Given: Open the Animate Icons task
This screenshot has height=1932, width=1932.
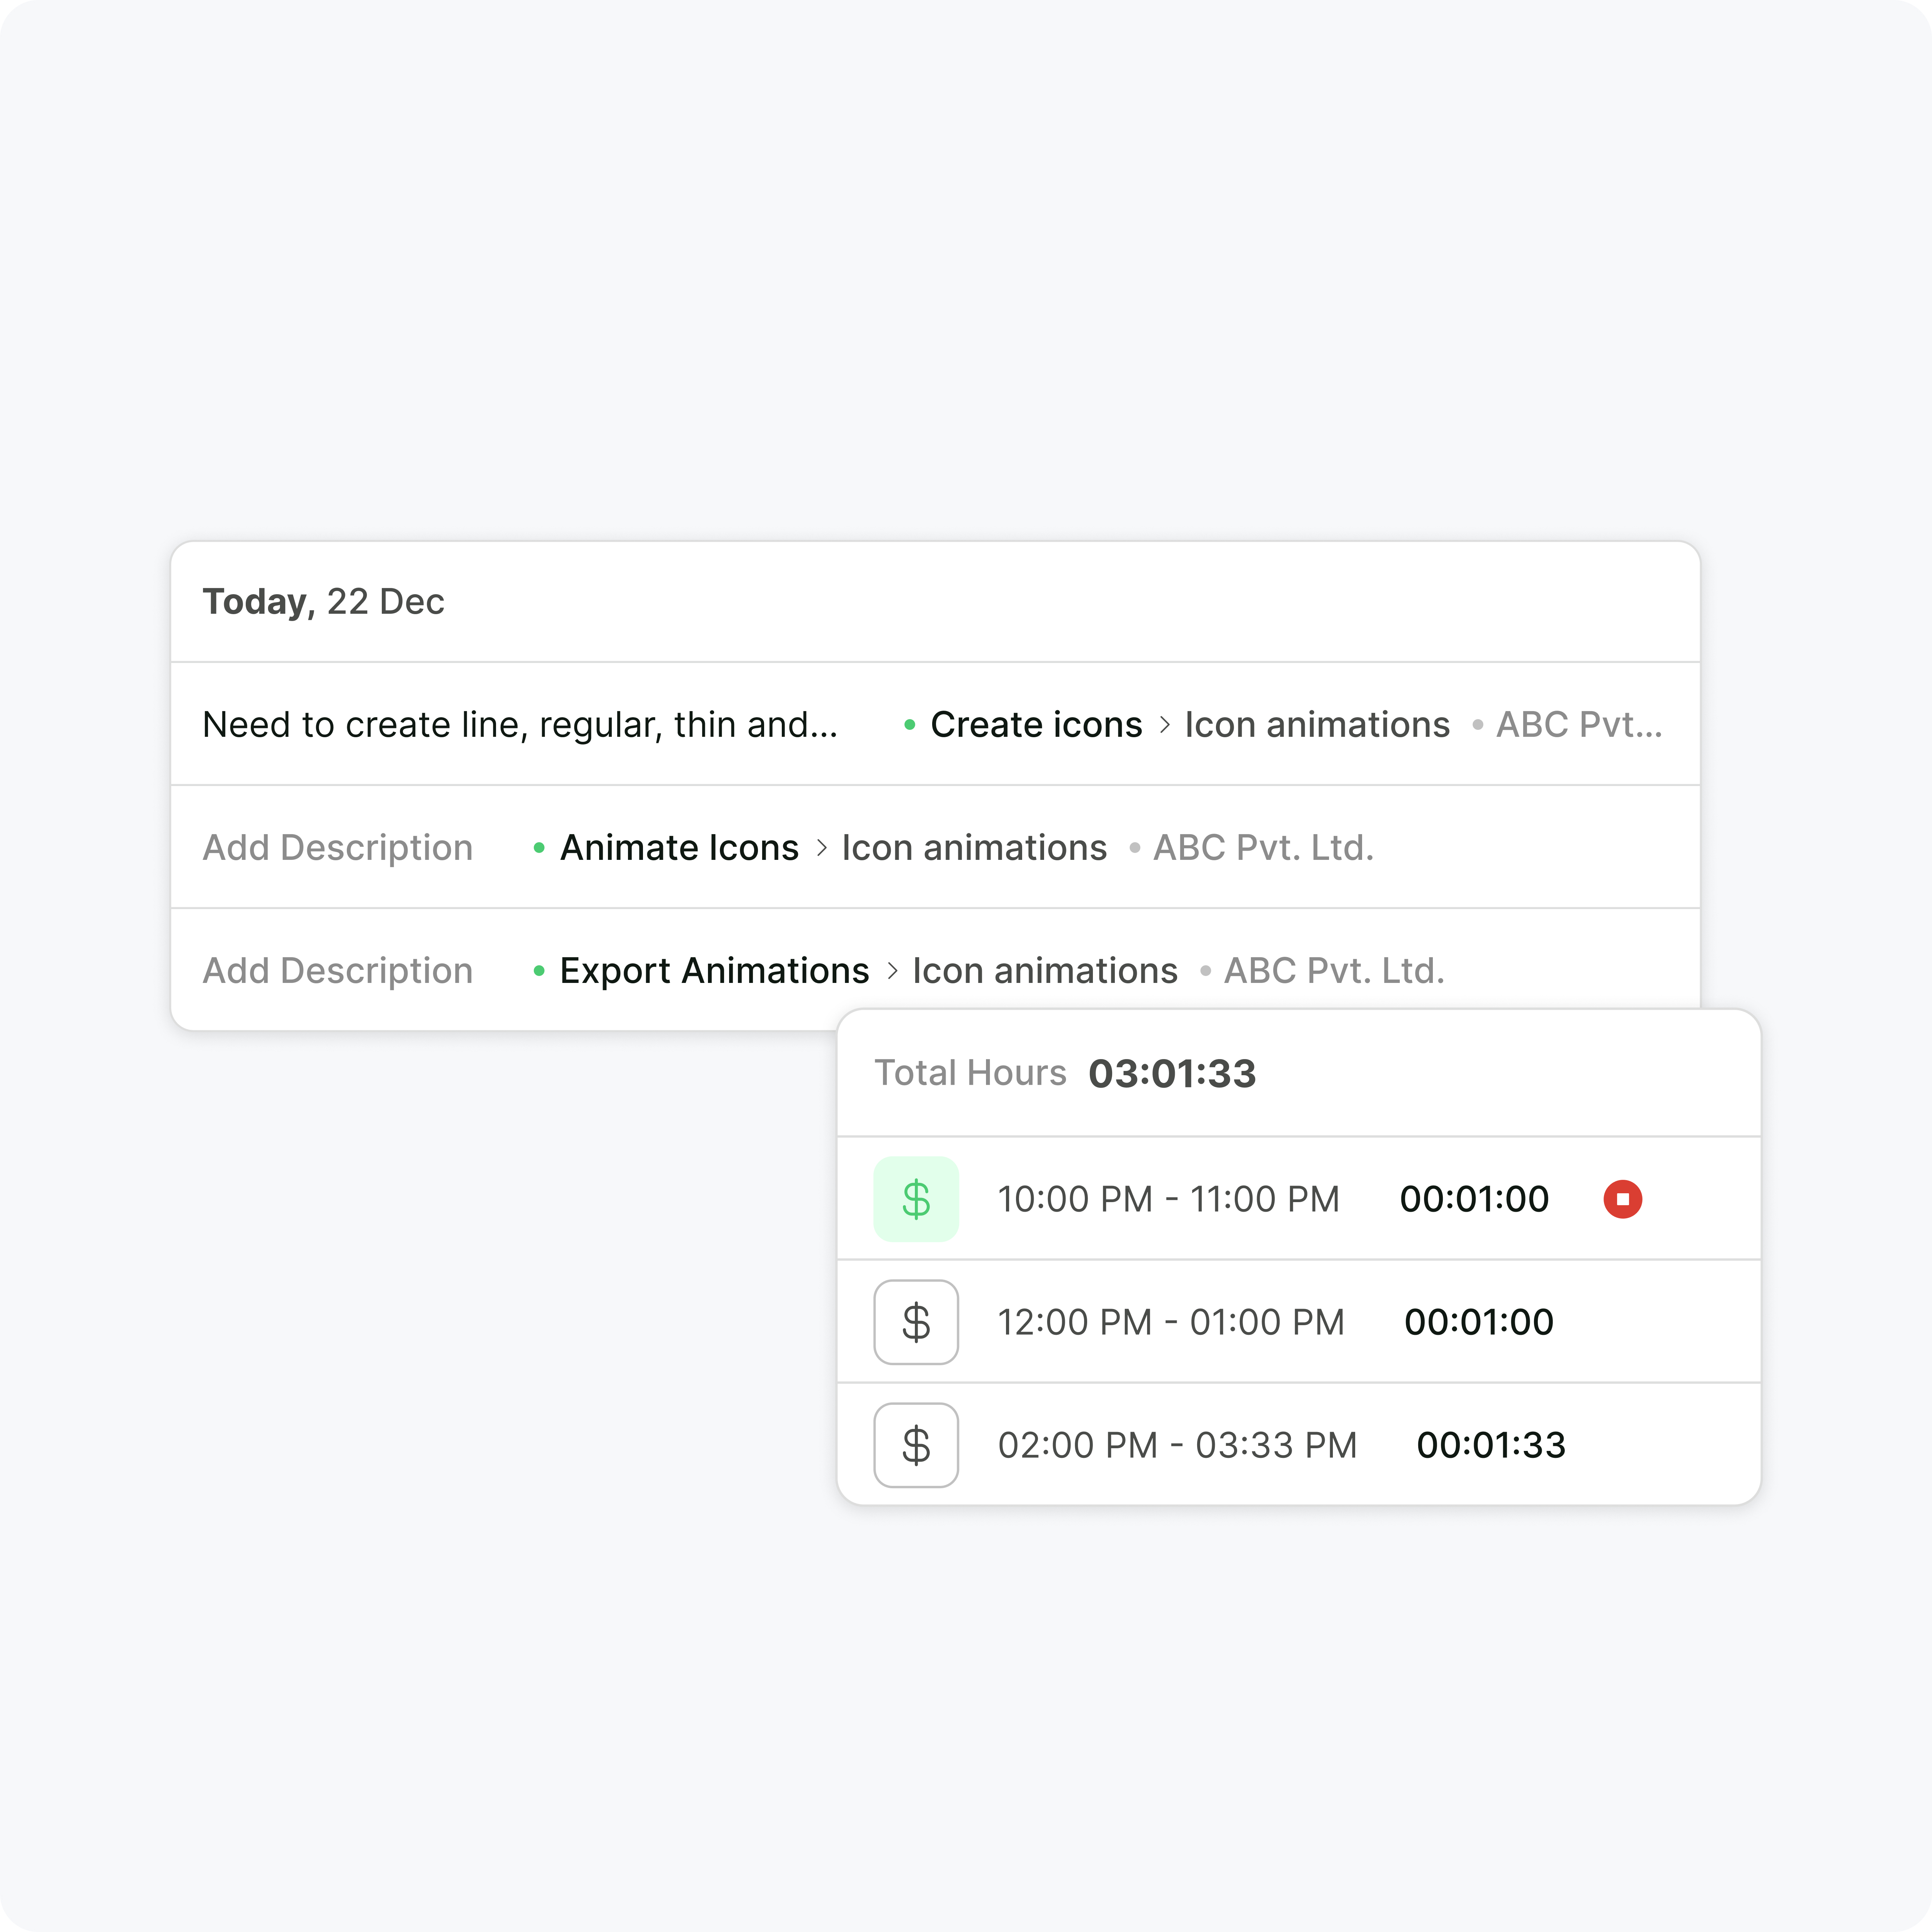Looking at the screenshot, I should tap(679, 848).
